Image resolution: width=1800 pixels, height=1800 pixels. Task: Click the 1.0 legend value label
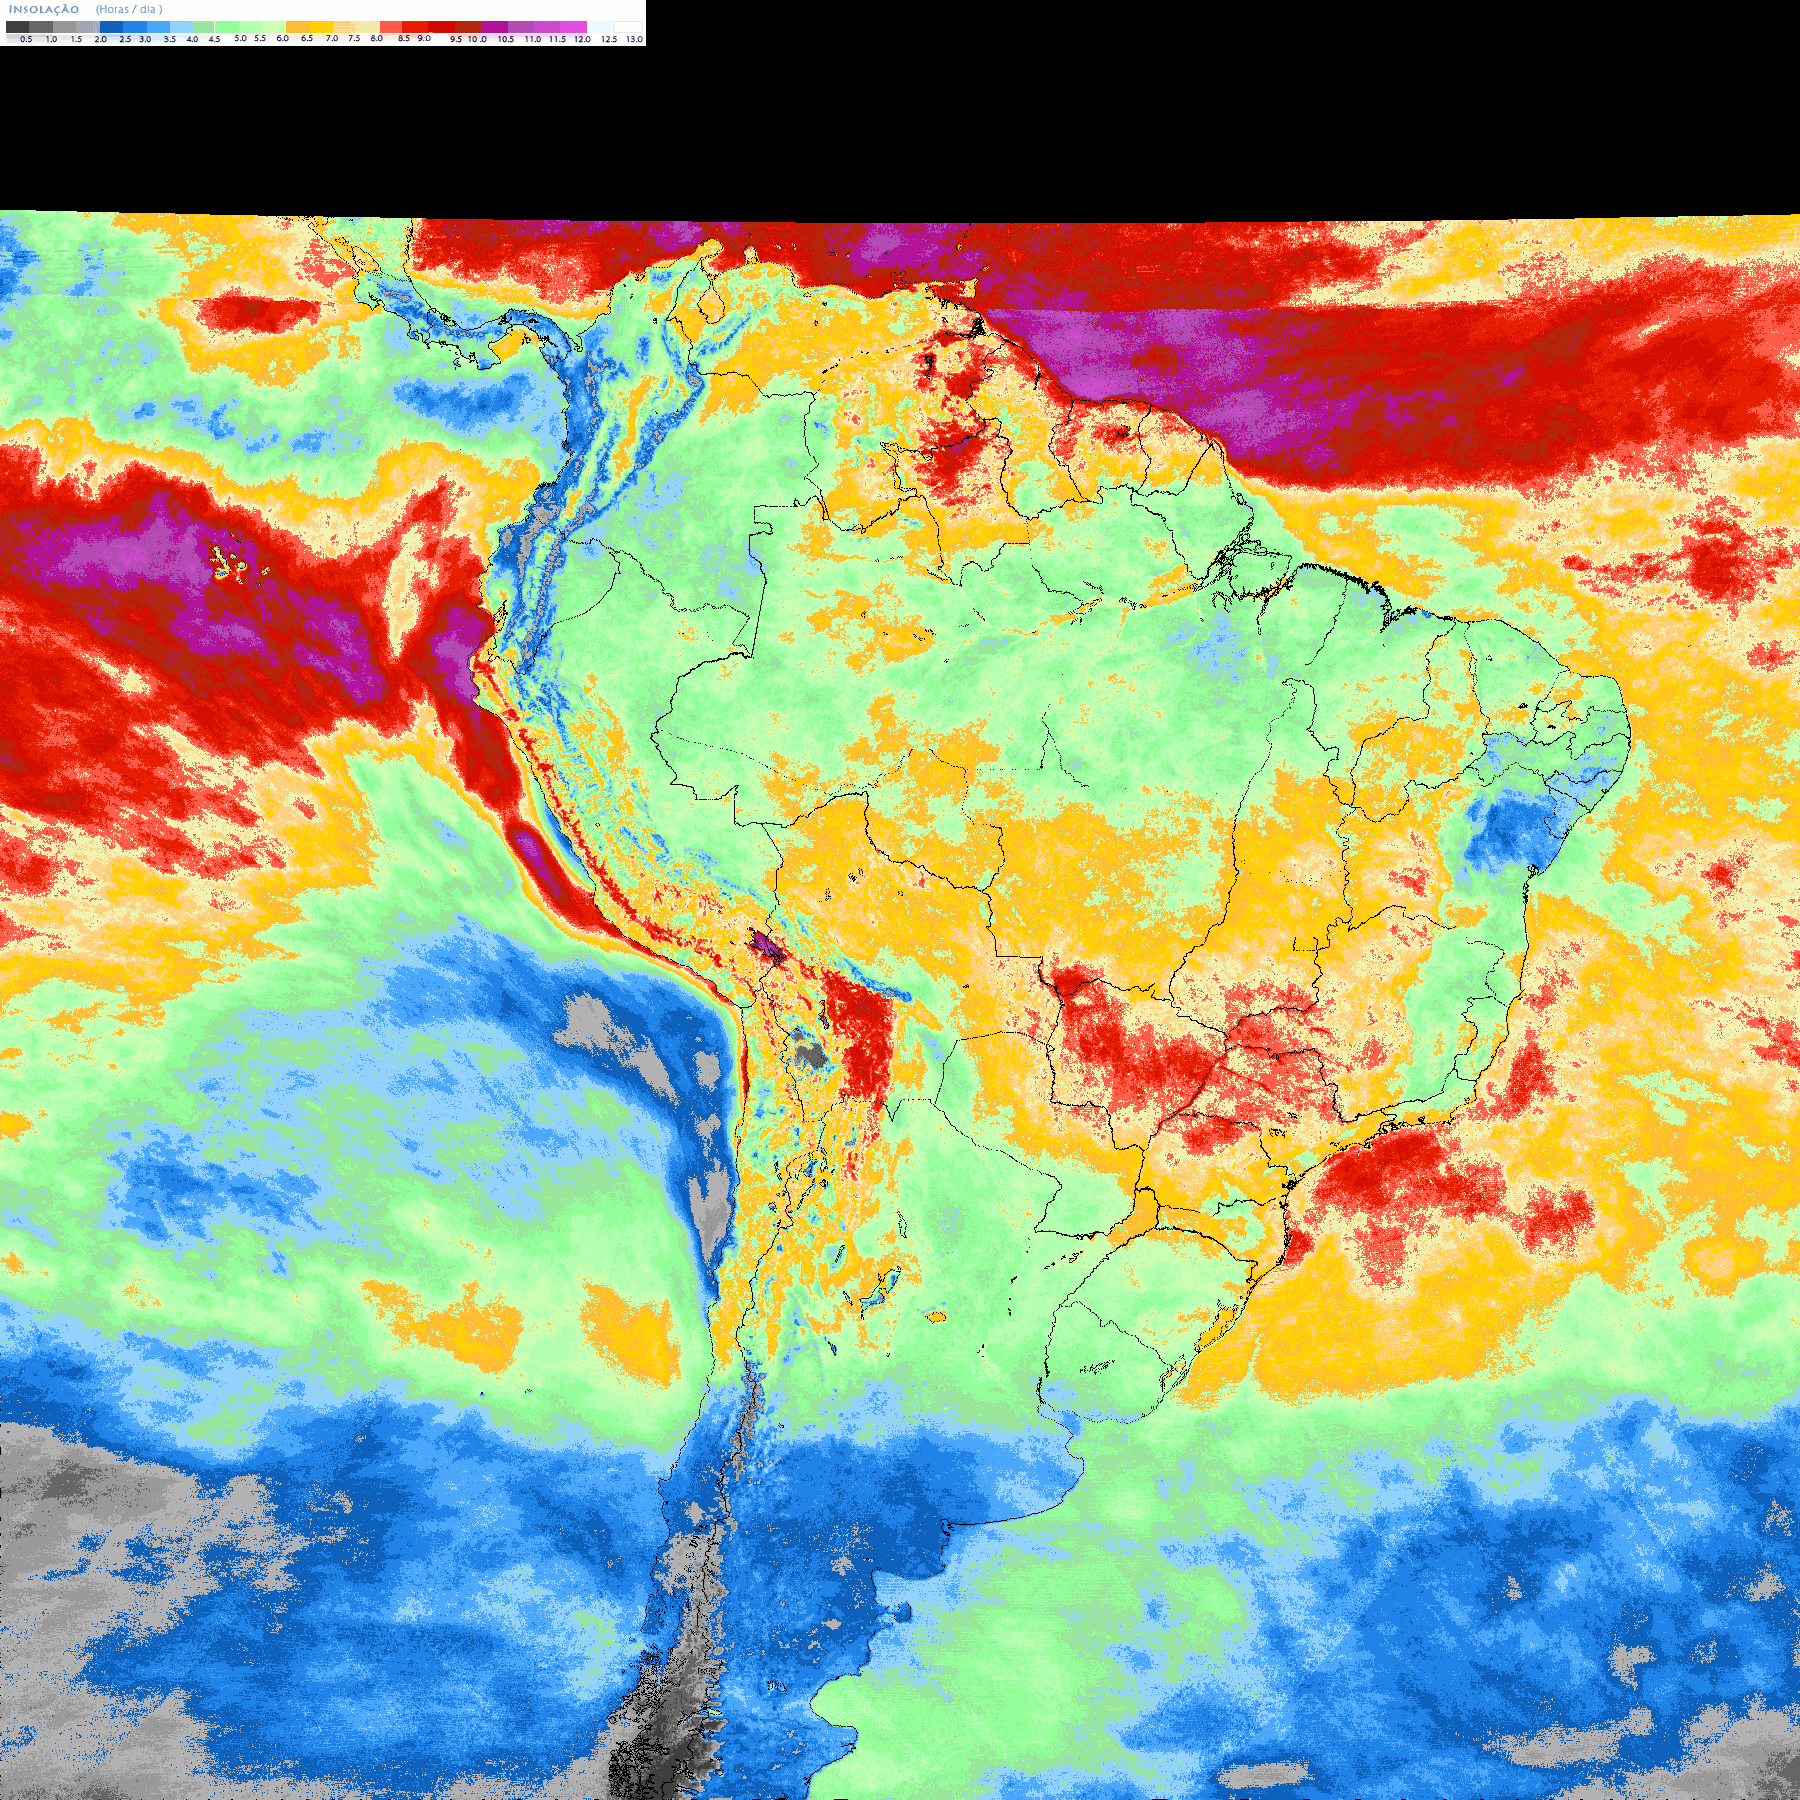tap(51, 39)
